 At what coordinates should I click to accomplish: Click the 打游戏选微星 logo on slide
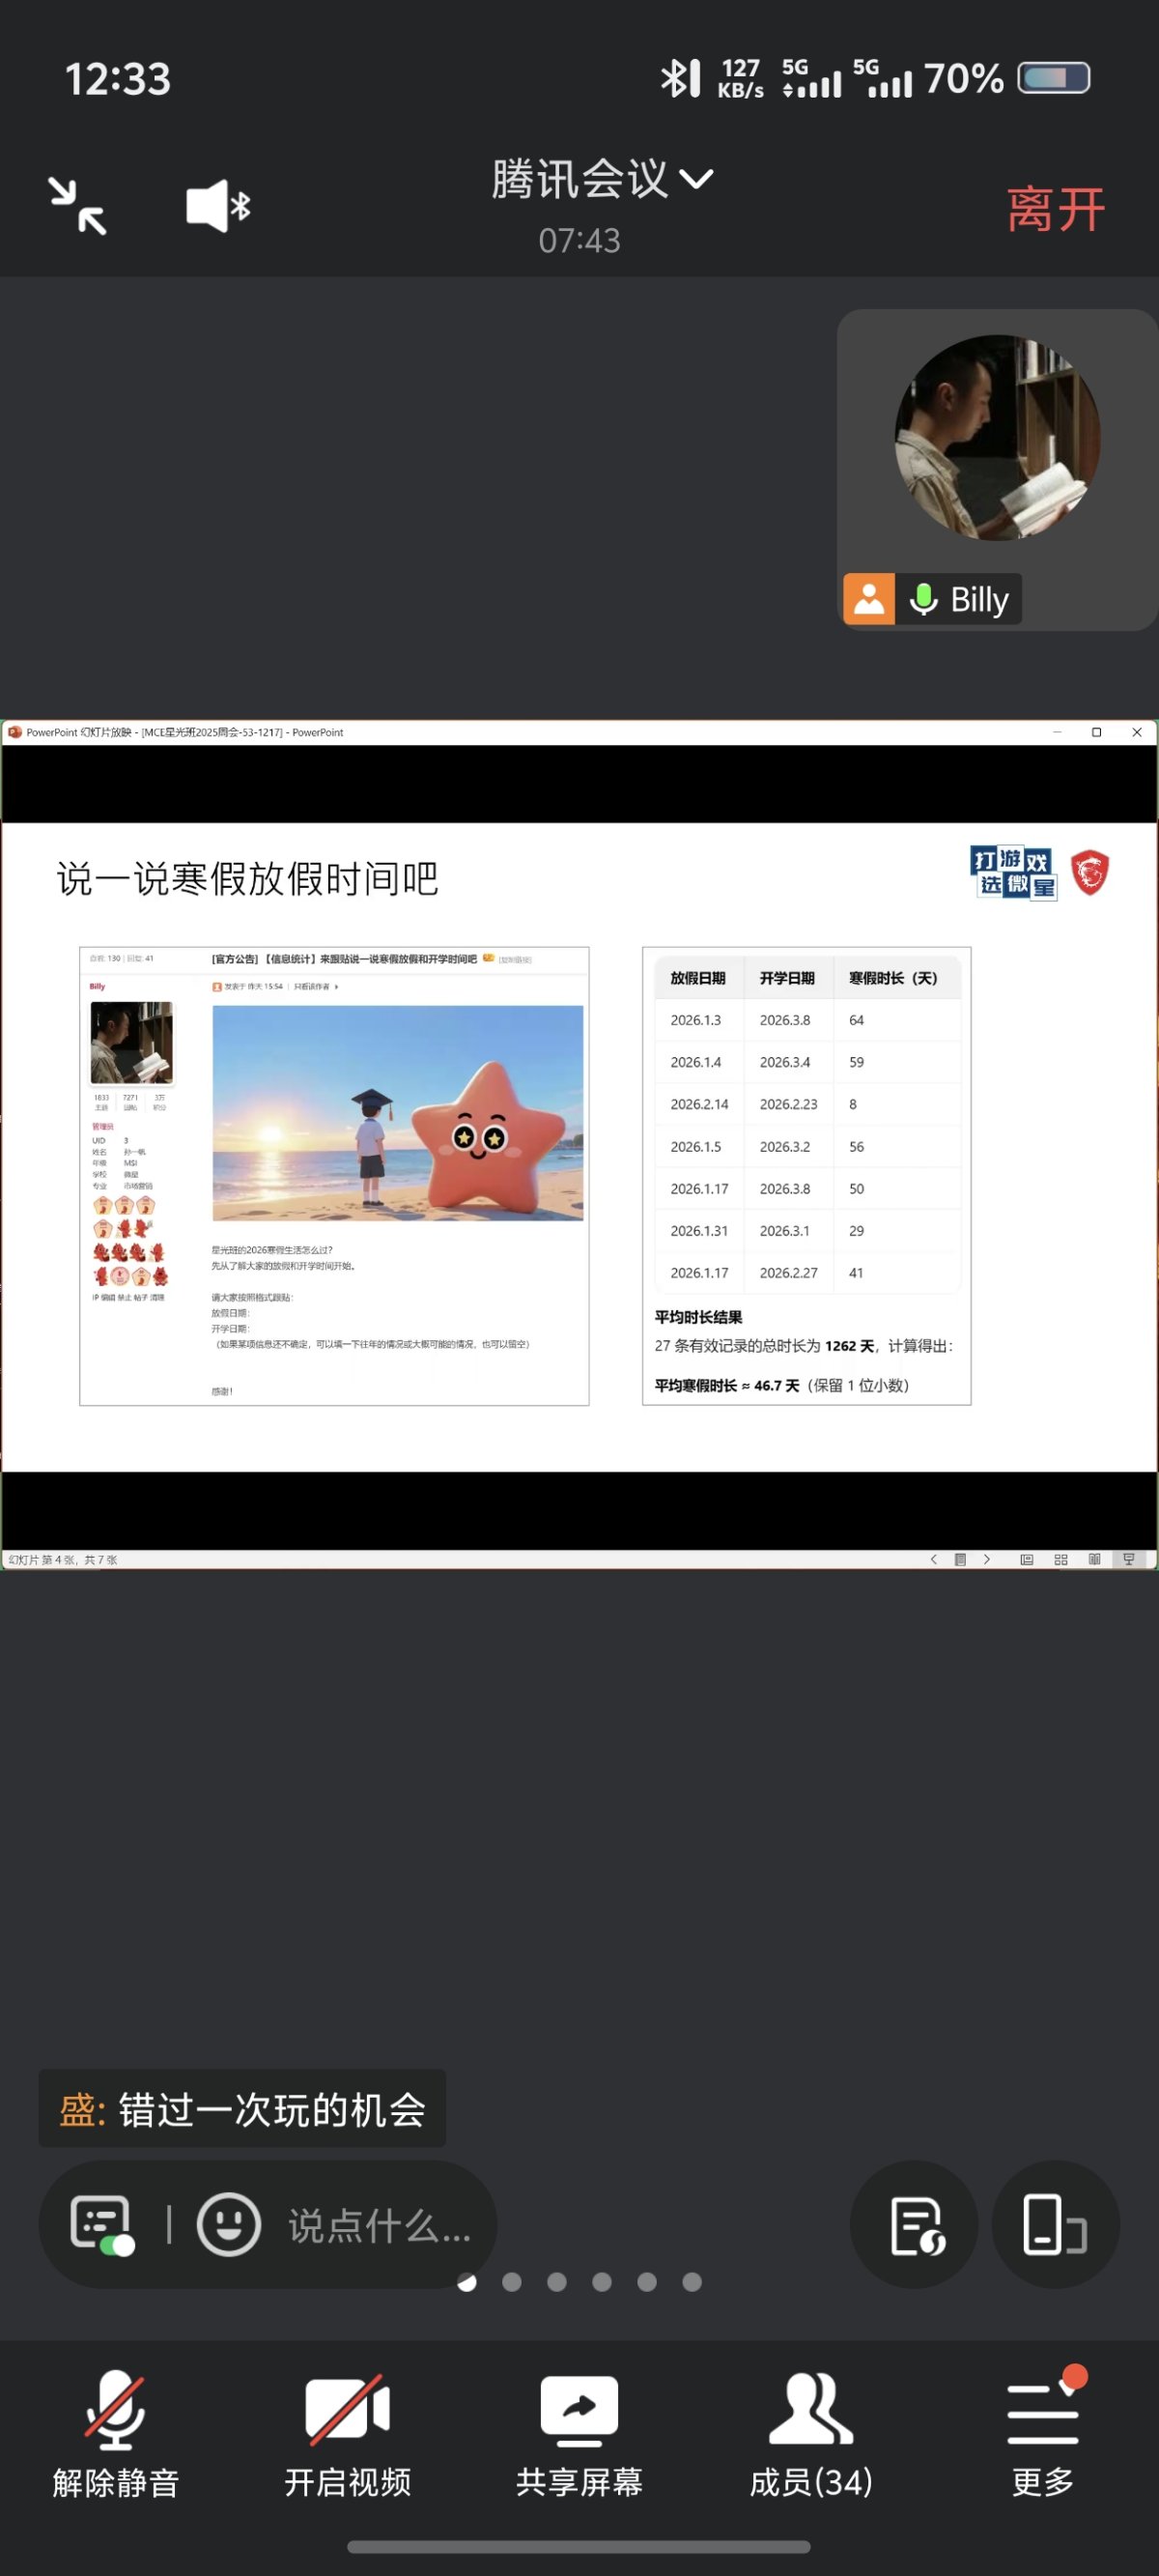click(1013, 872)
